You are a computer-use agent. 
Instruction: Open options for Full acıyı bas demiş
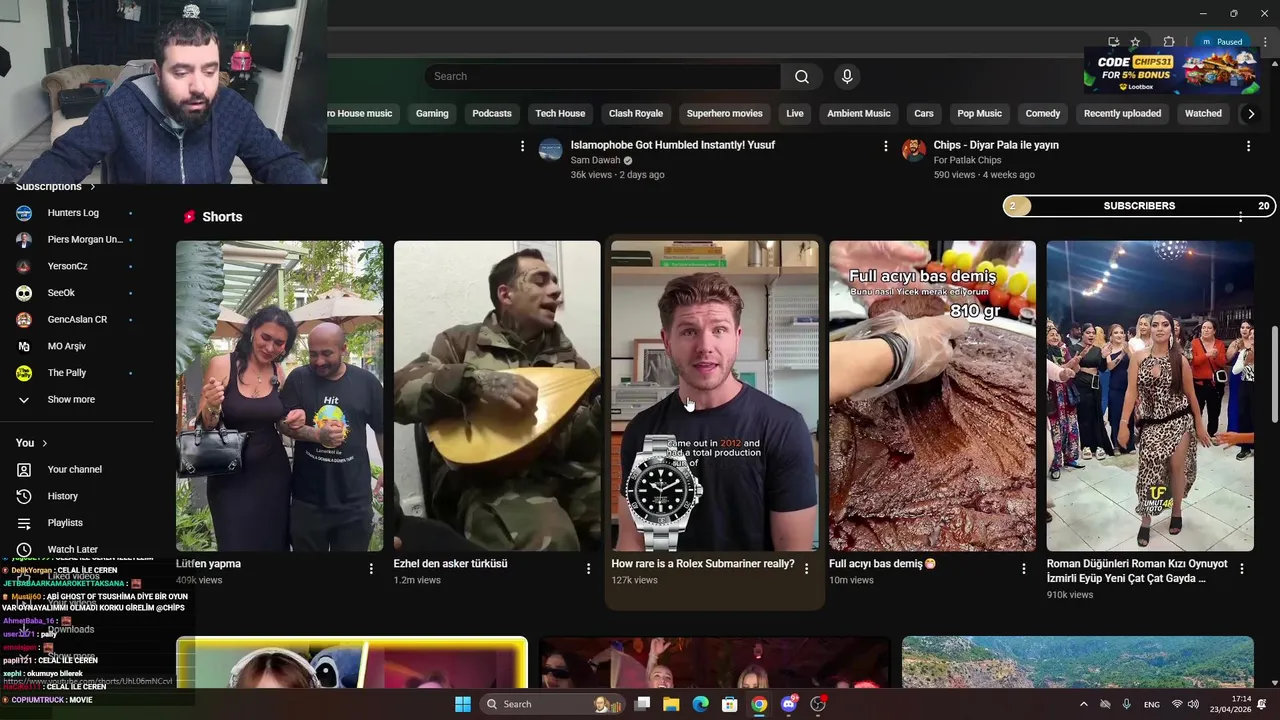pos(1023,568)
